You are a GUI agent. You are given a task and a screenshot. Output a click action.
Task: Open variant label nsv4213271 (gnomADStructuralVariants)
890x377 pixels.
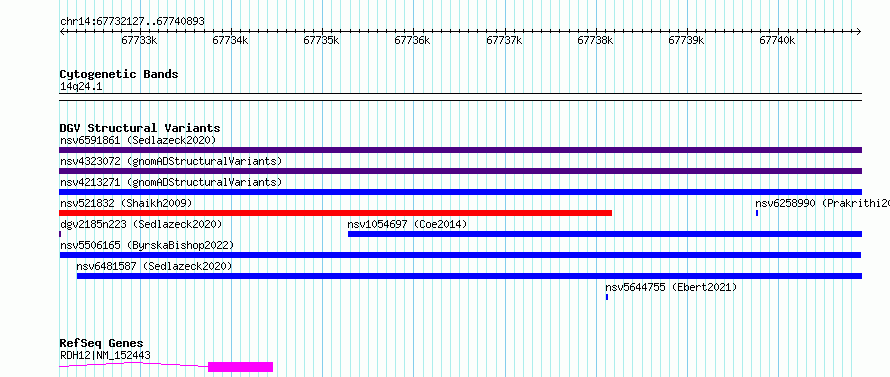click(171, 182)
